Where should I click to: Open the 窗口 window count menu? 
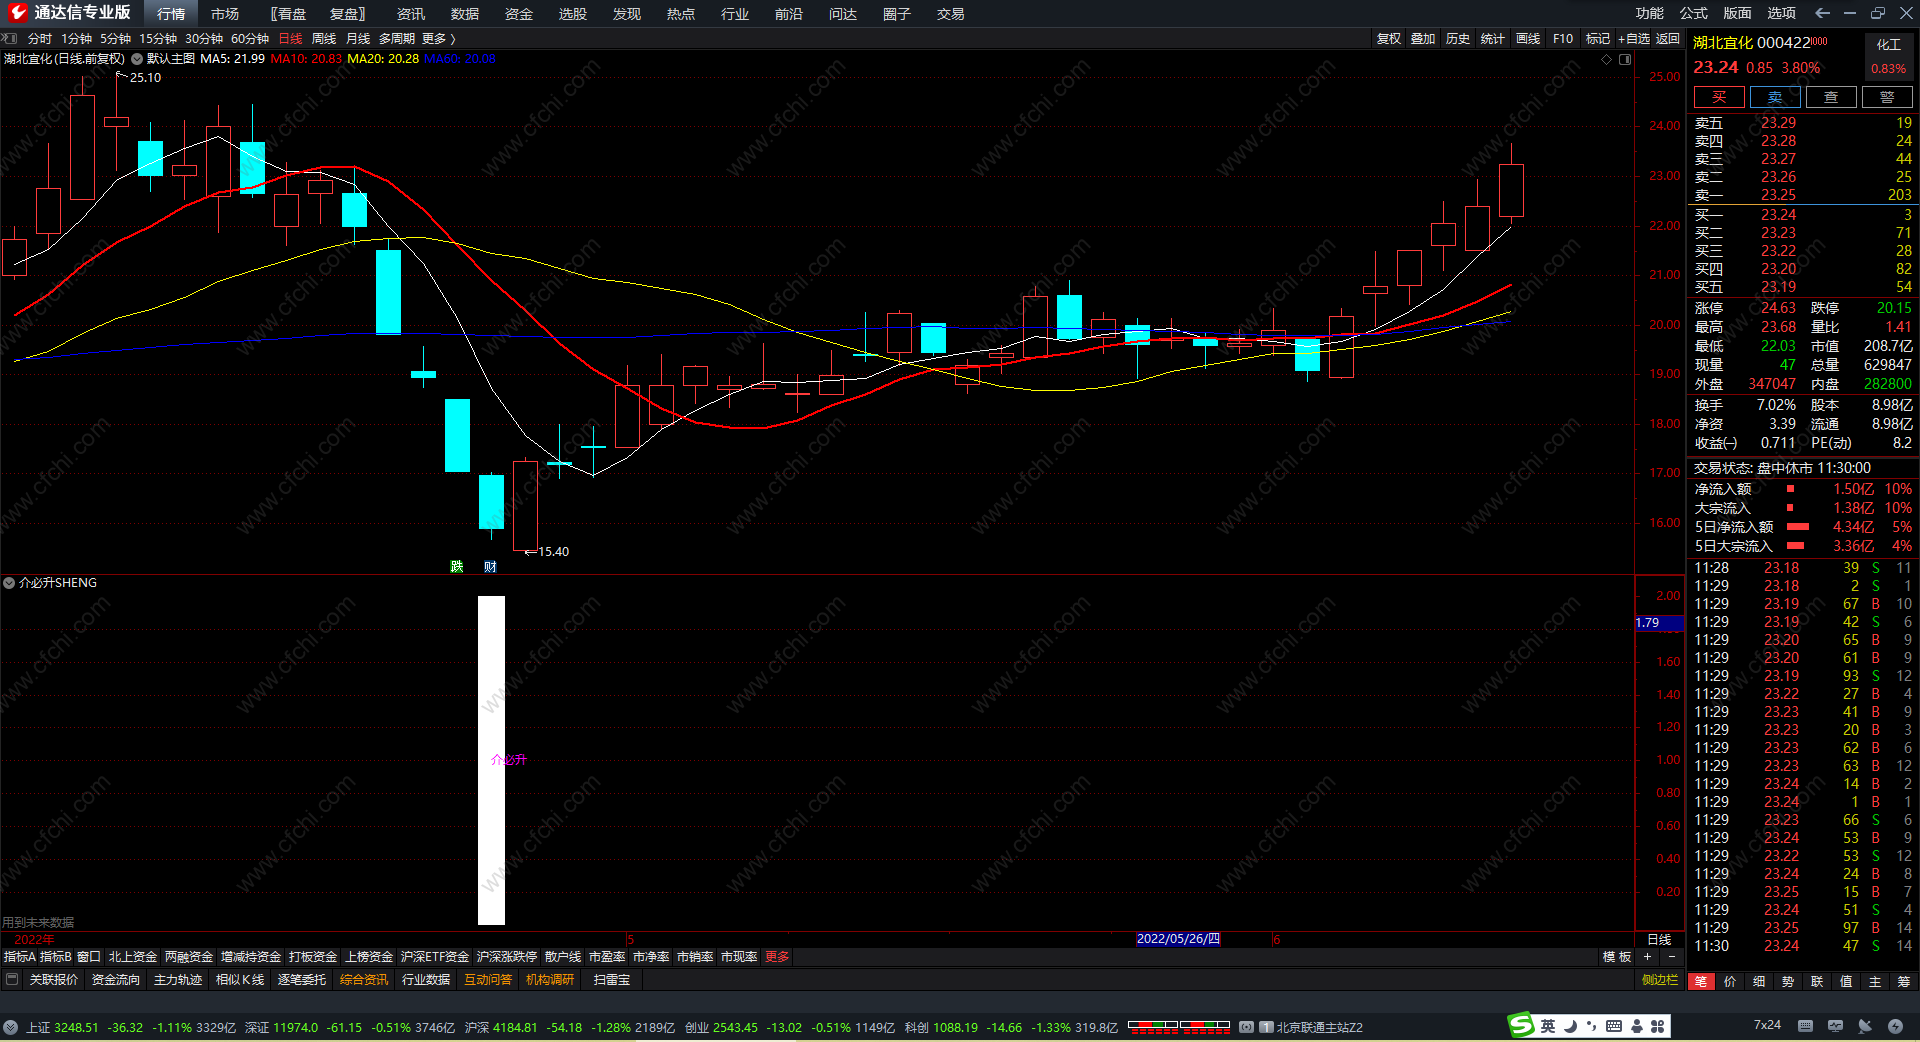click(89, 957)
